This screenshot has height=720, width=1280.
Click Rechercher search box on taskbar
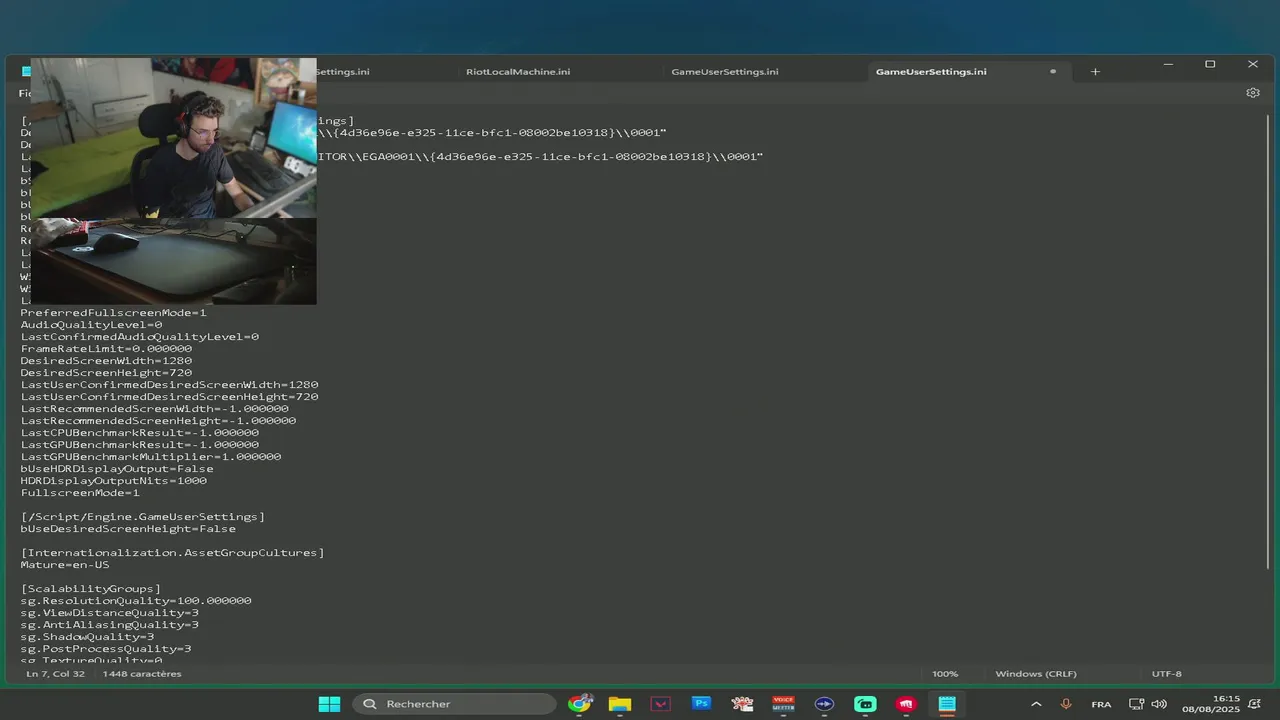coord(453,704)
